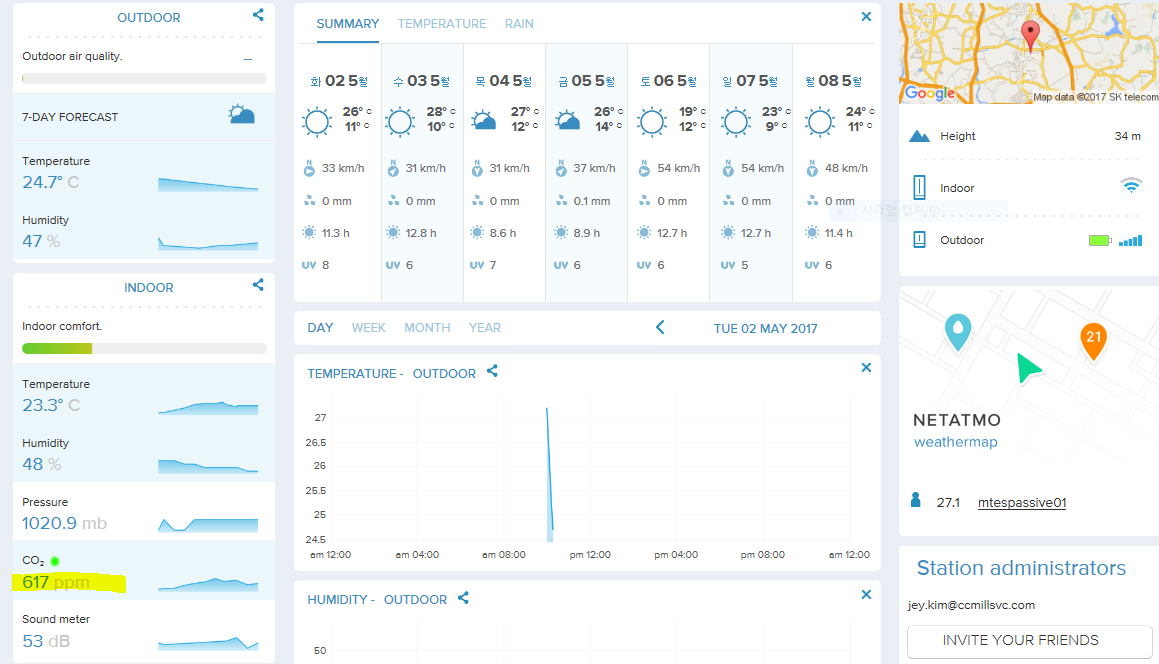1159x664 pixels.
Task: Click the blue raindrop map marker
Action: click(x=958, y=330)
